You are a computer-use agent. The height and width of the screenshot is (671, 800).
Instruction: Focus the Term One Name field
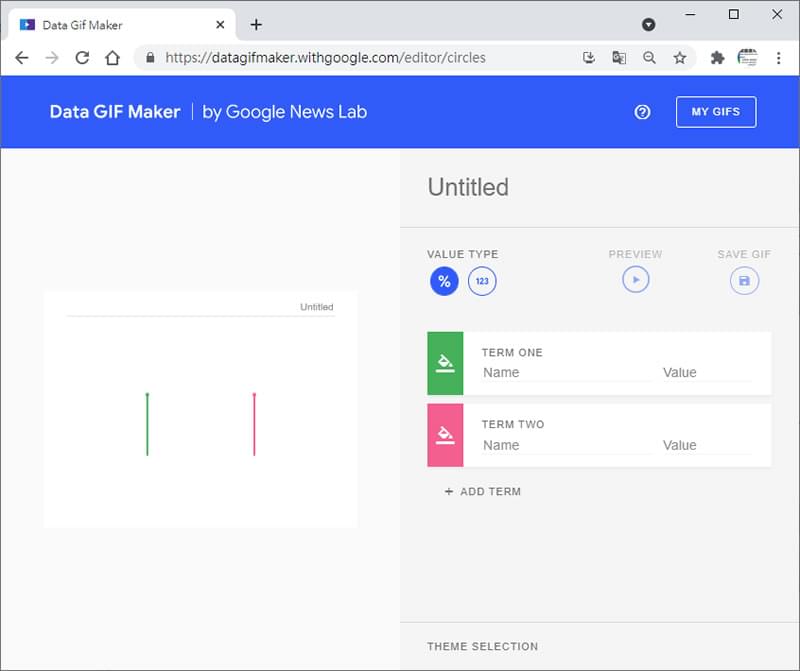[x=566, y=372]
